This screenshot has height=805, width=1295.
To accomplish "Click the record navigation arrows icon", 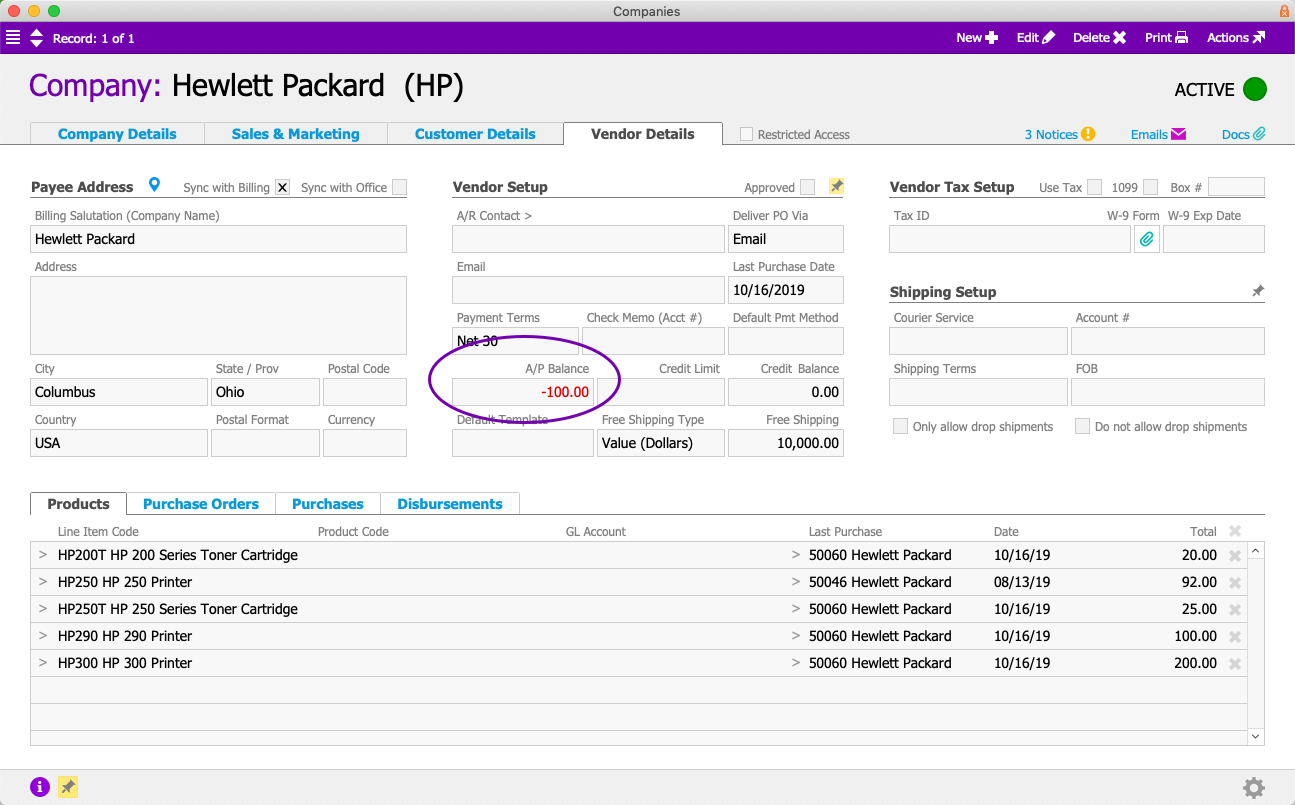I will tap(37, 38).
